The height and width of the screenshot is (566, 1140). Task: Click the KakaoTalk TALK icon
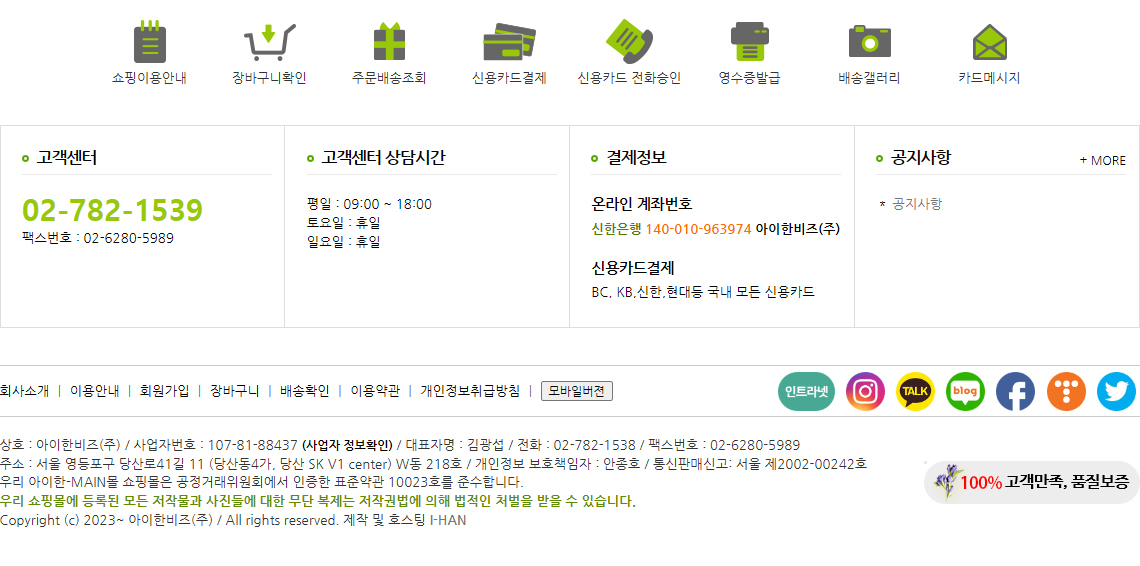point(915,391)
